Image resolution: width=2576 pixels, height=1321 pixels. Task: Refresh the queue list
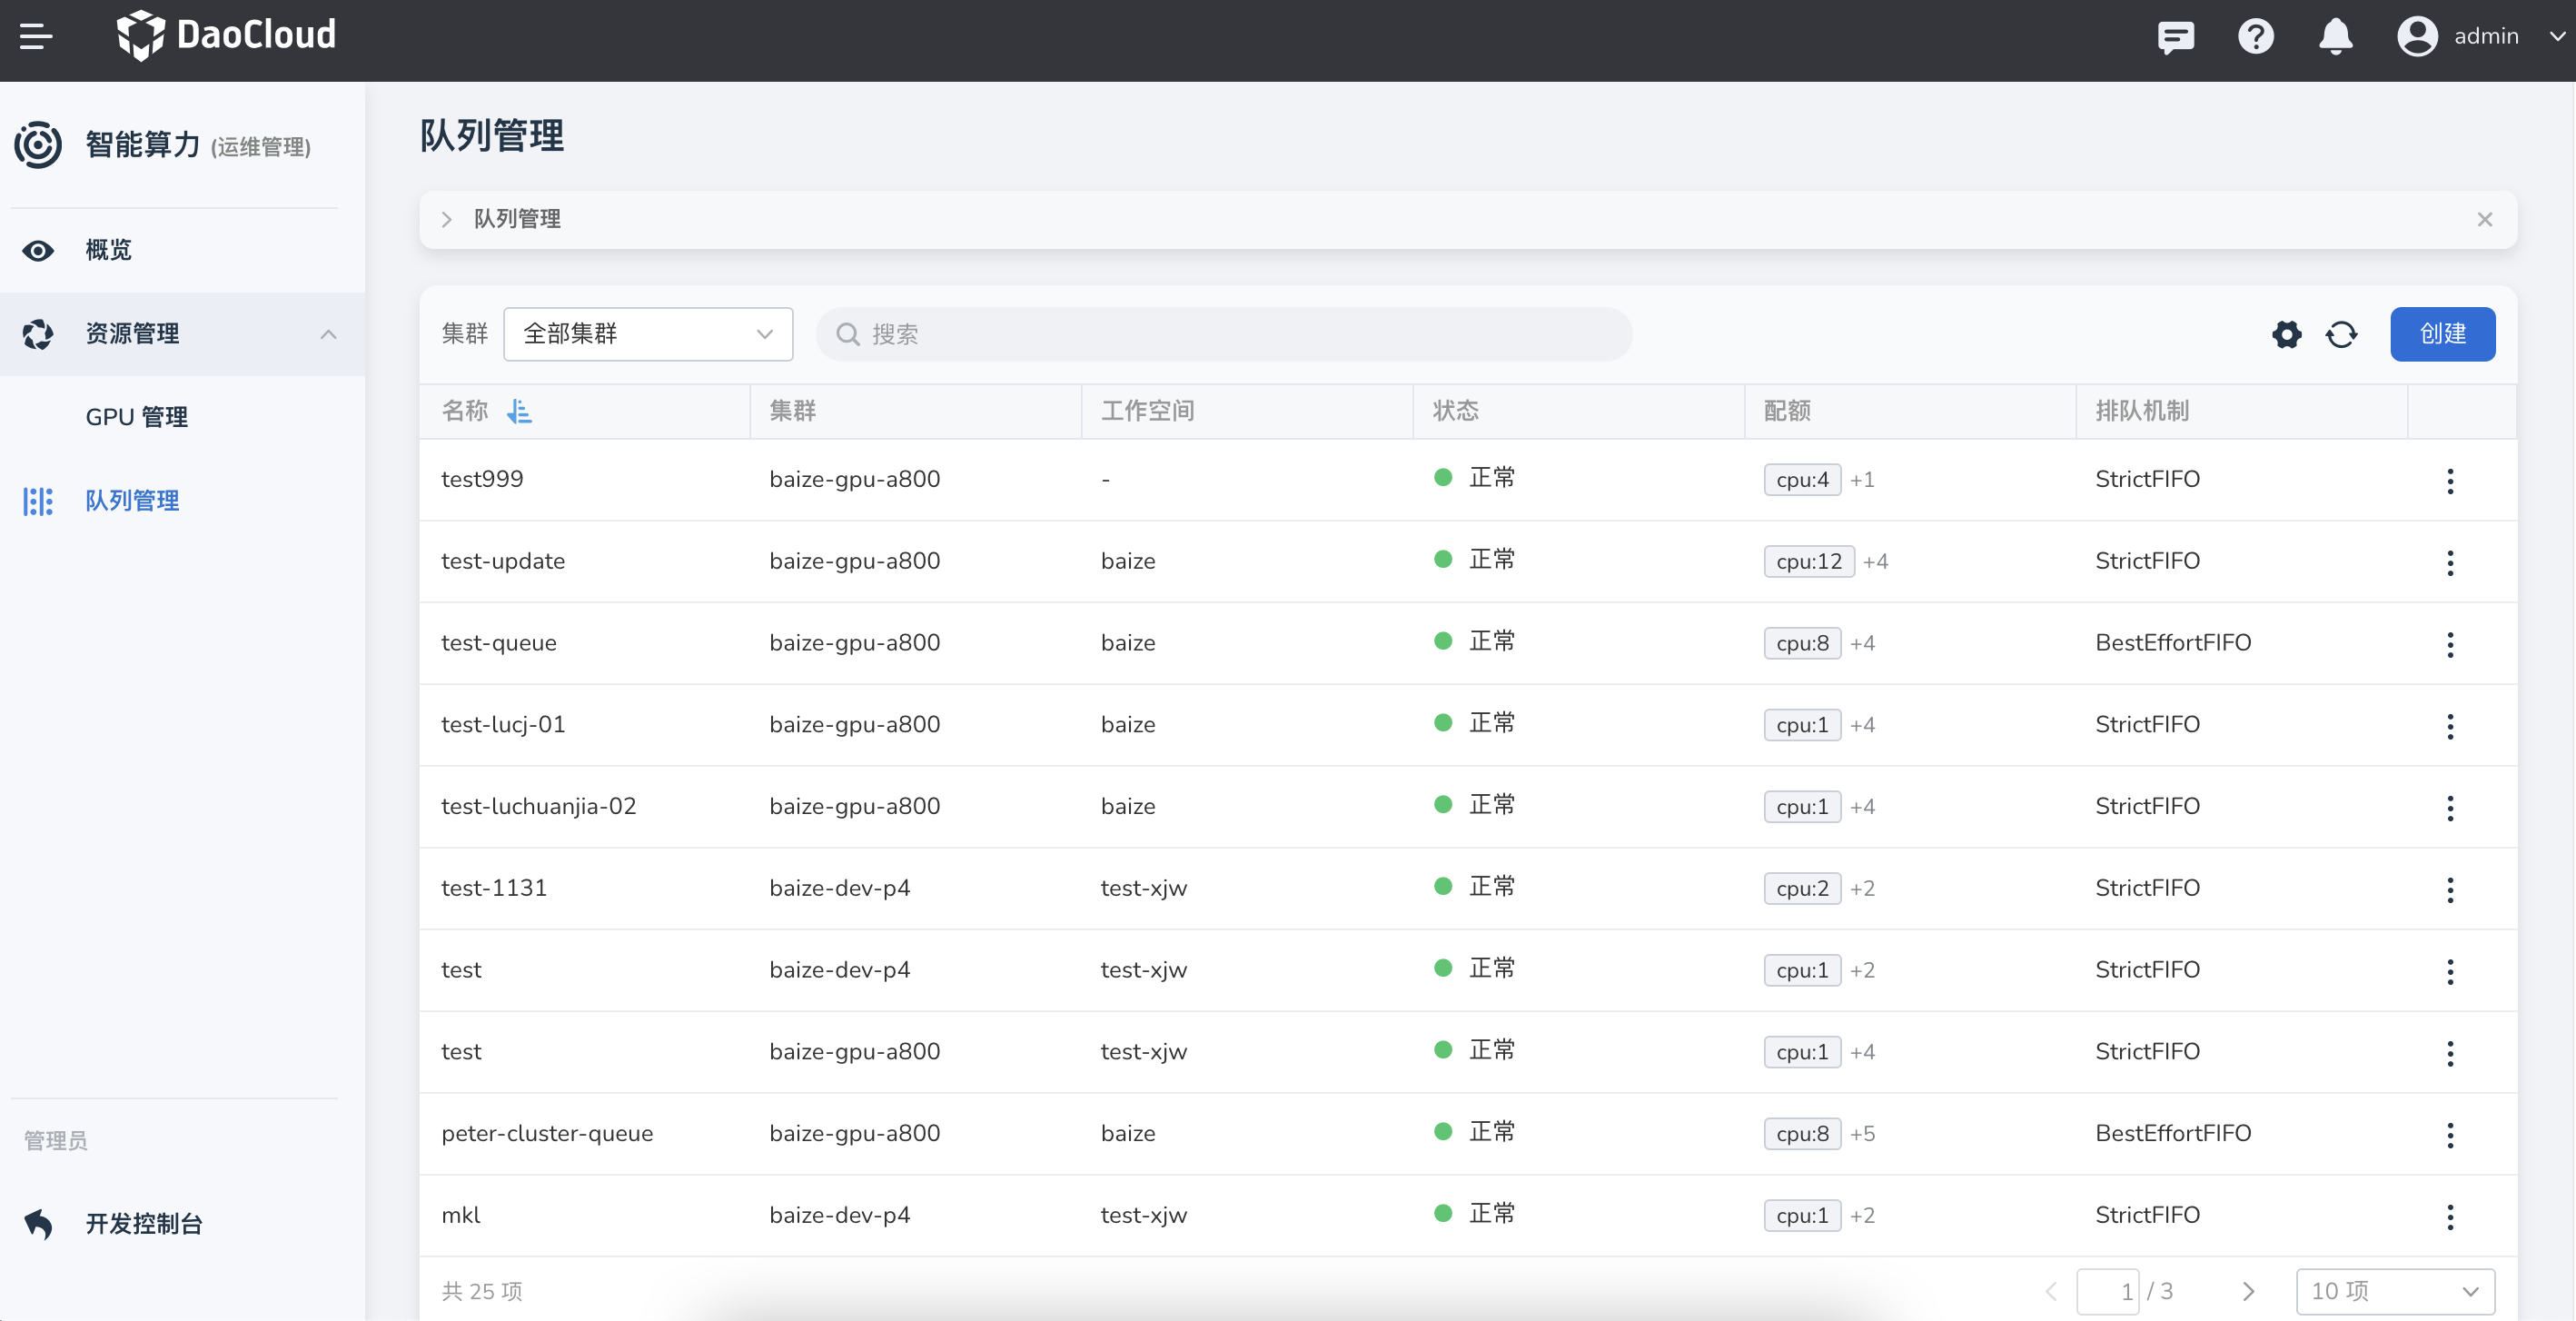click(x=2341, y=334)
